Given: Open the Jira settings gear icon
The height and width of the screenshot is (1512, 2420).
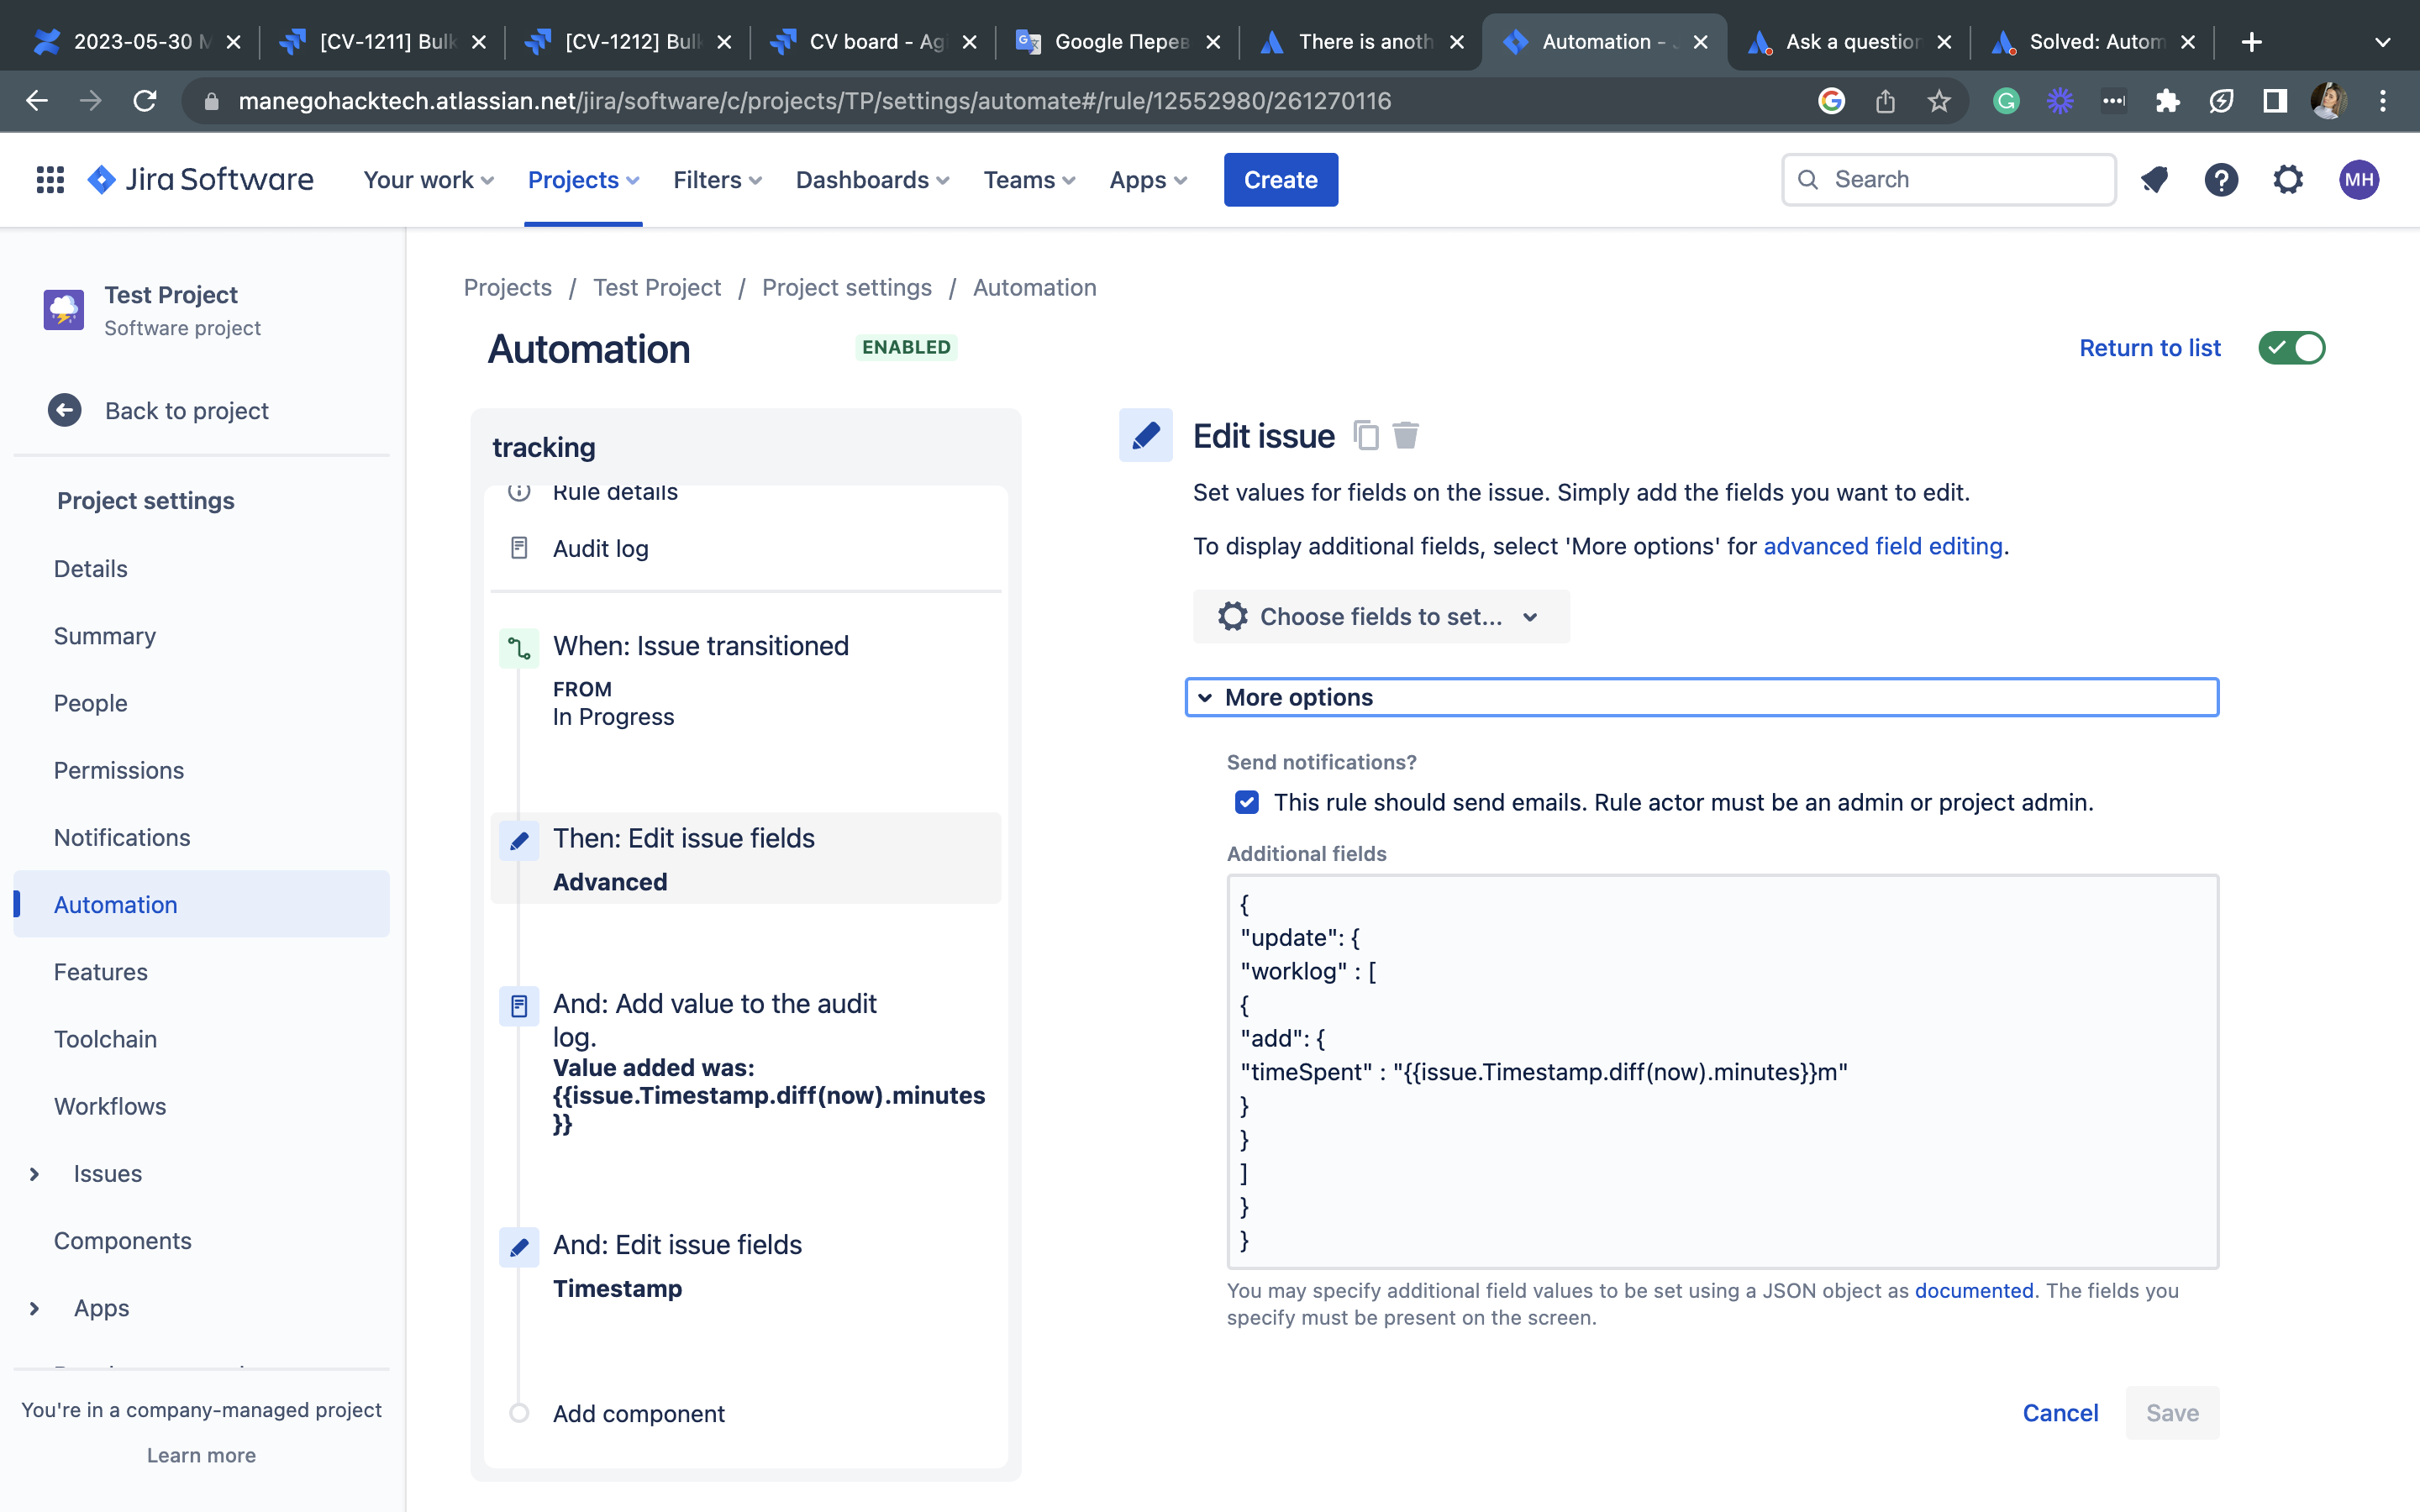Looking at the screenshot, I should pyautogui.click(x=2288, y=180).
